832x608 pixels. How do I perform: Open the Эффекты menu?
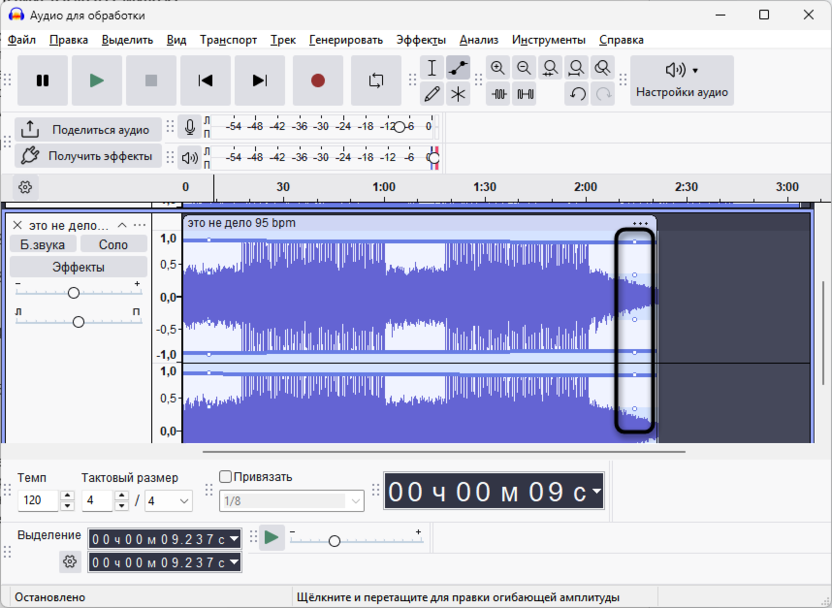[x=420, y=40]
